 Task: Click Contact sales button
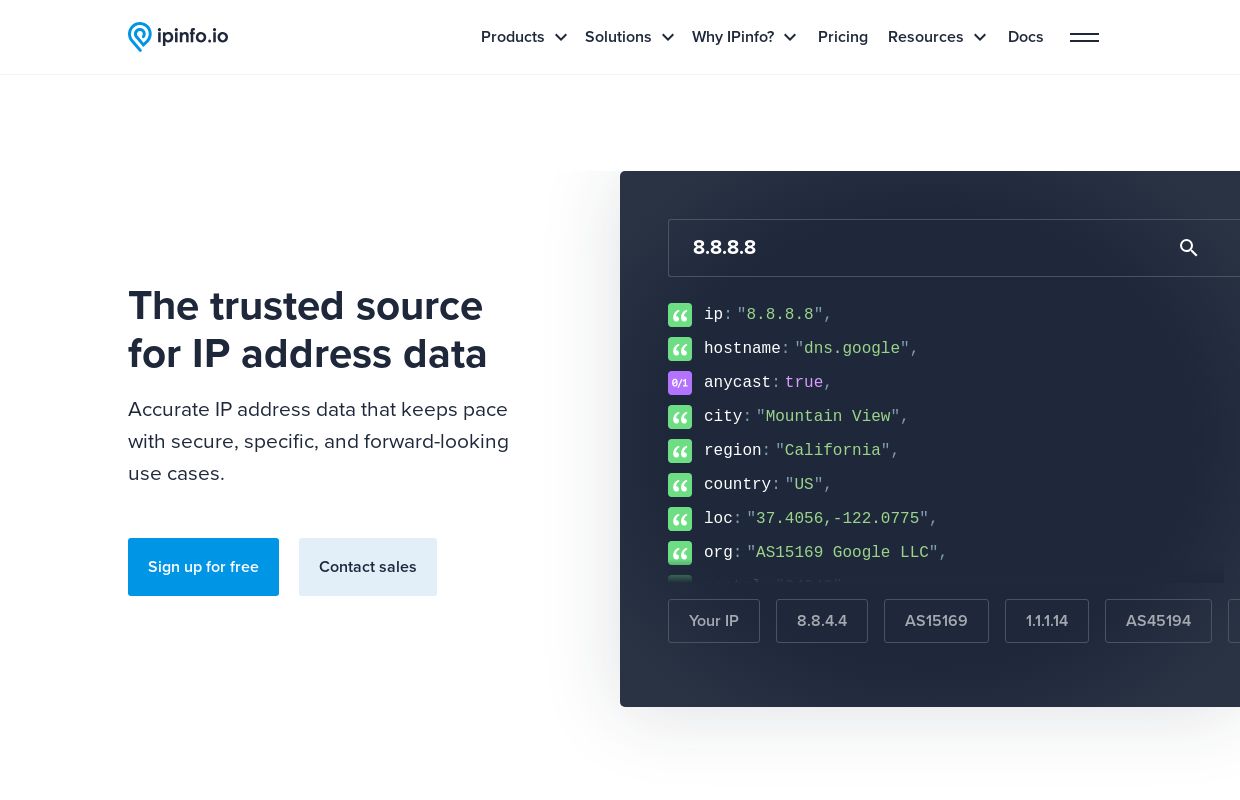368,567
